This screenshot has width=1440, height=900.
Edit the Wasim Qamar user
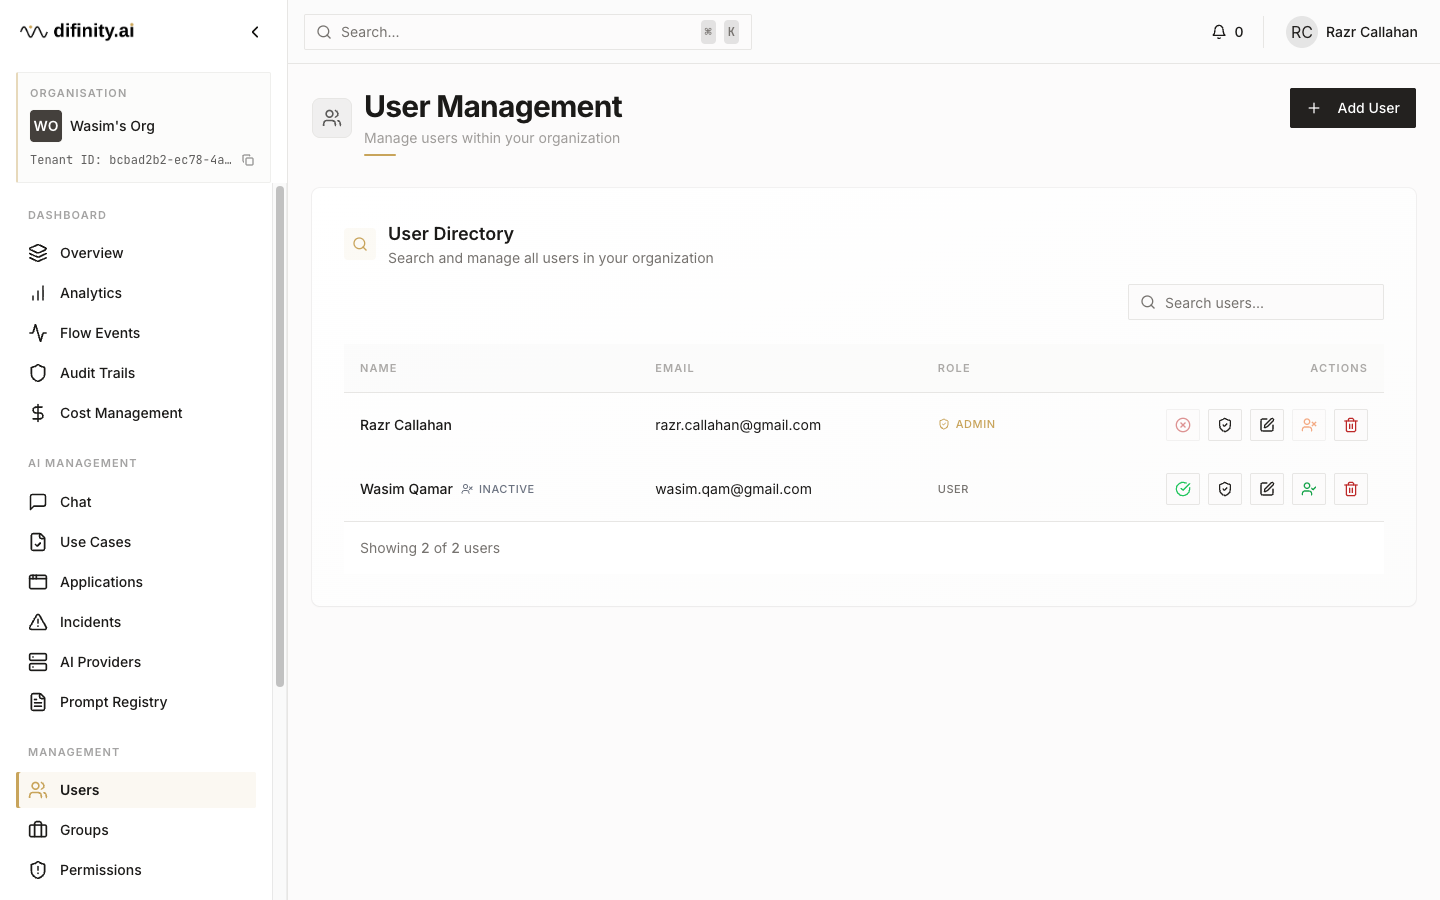pos(1267,489)
